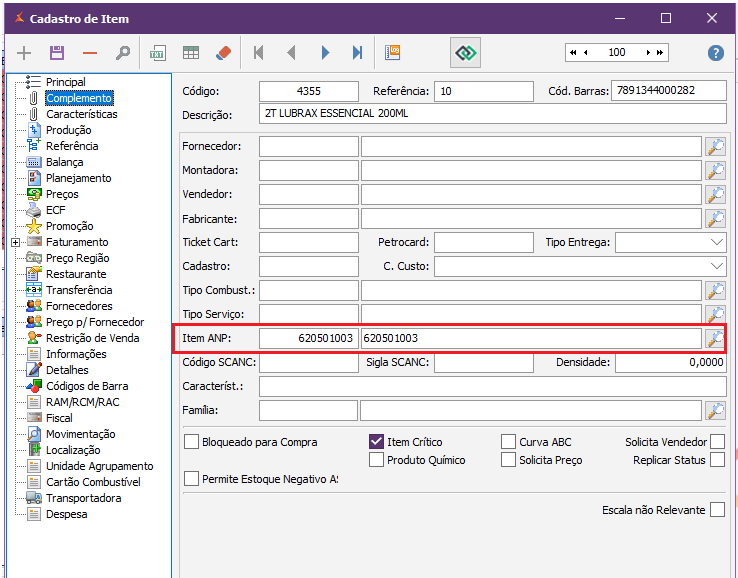This screenshot has width=738, height=578.
Task: Click the red minus delete icon
Action: [x=90, y=53]
